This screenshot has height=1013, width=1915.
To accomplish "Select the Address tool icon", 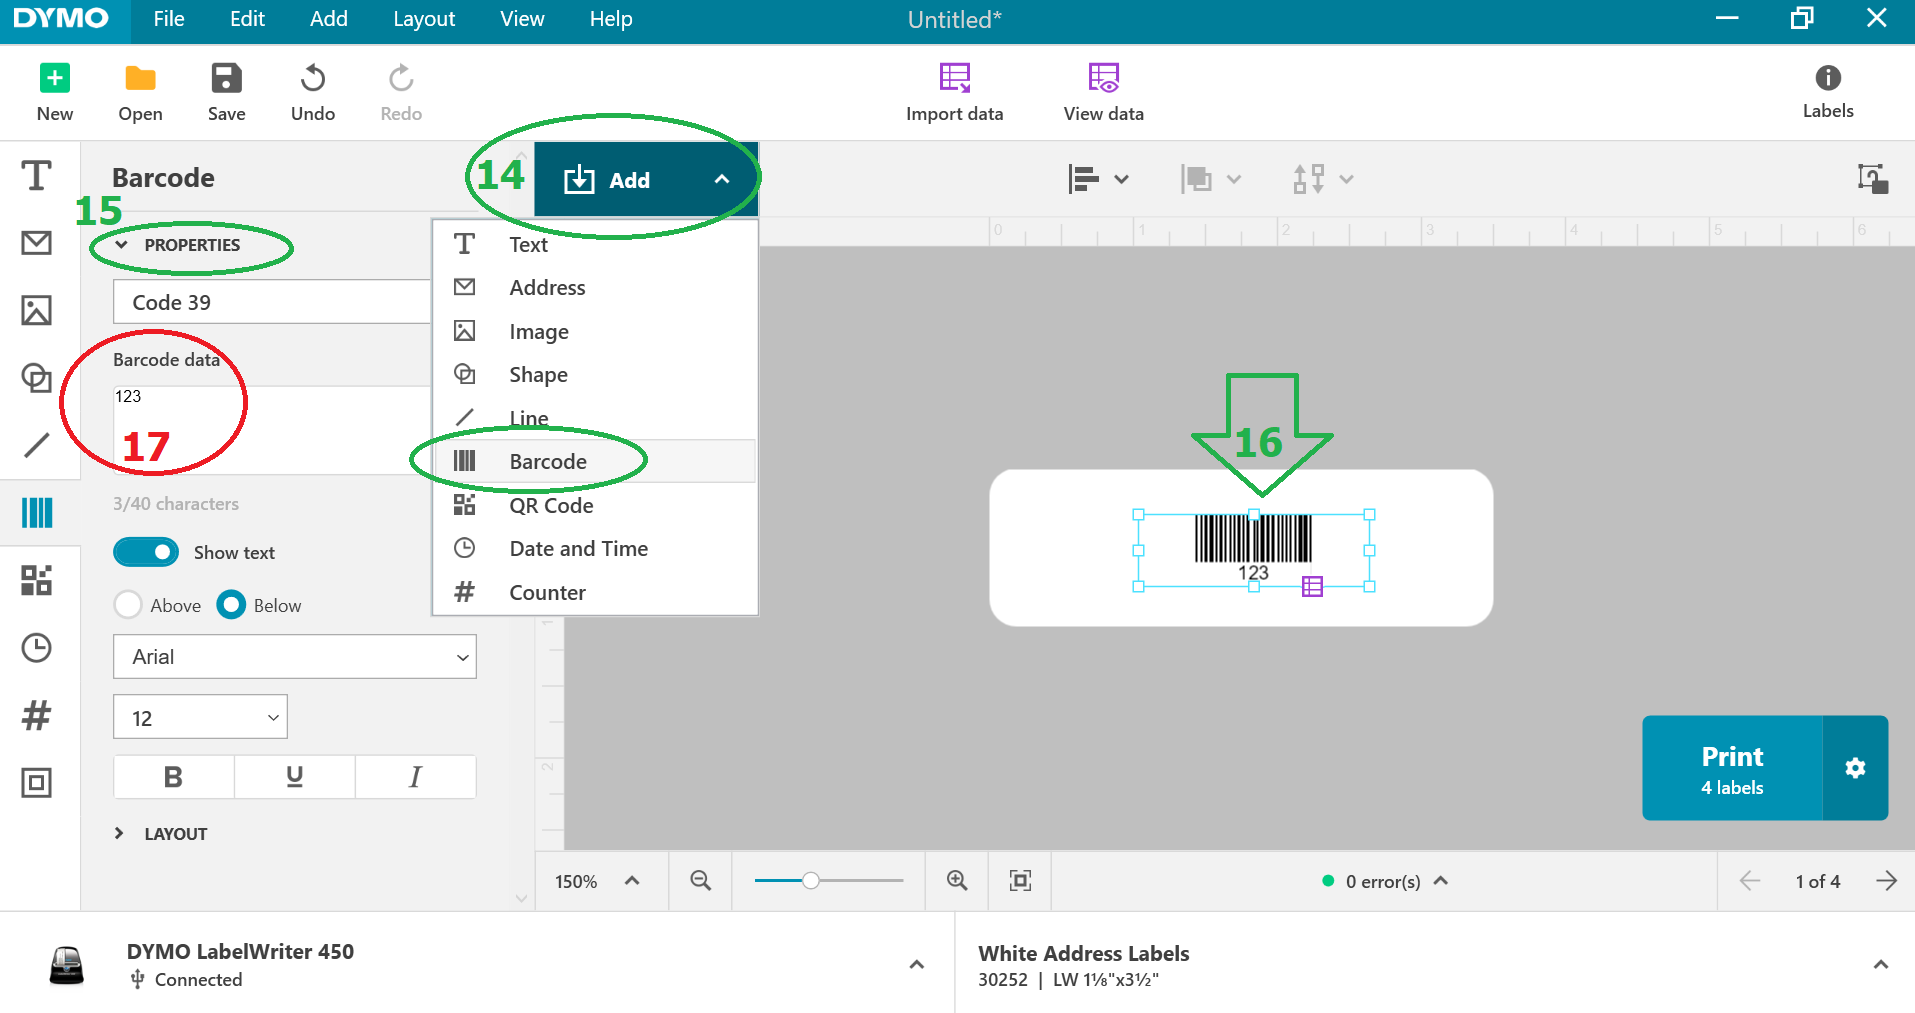I will (x=36, y=243).
